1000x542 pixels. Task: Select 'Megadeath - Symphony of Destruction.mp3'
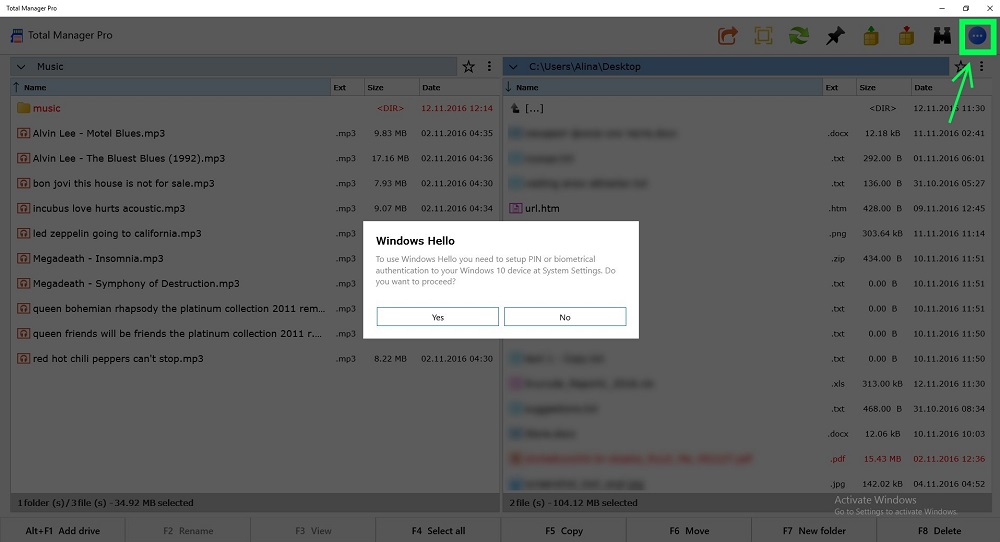coord(187,283)
